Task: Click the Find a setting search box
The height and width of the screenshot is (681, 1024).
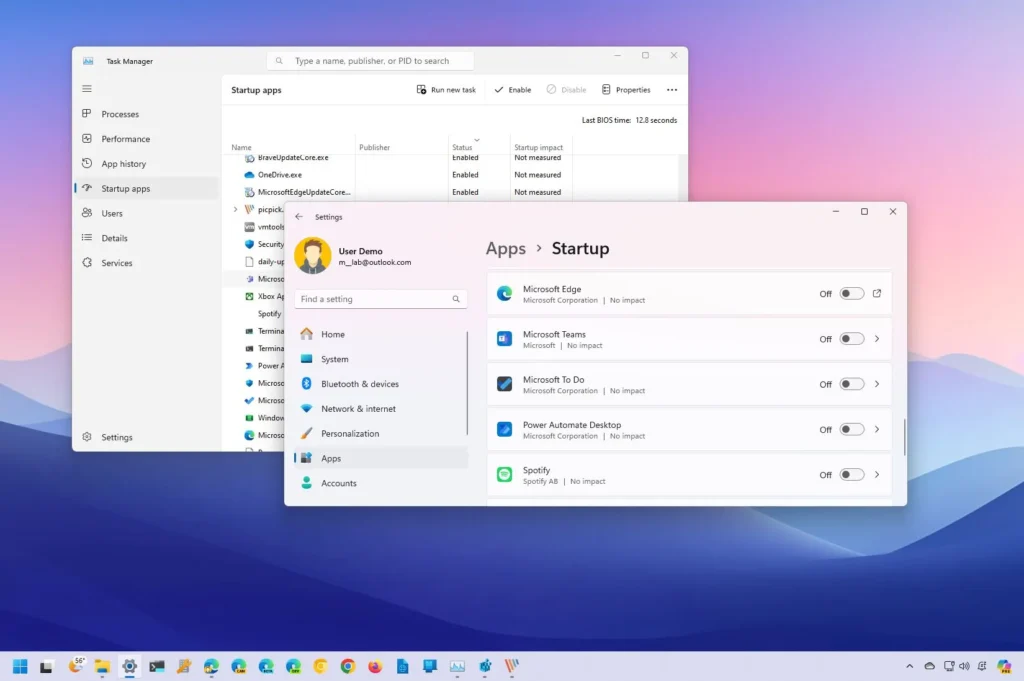Action: (380, 298)
